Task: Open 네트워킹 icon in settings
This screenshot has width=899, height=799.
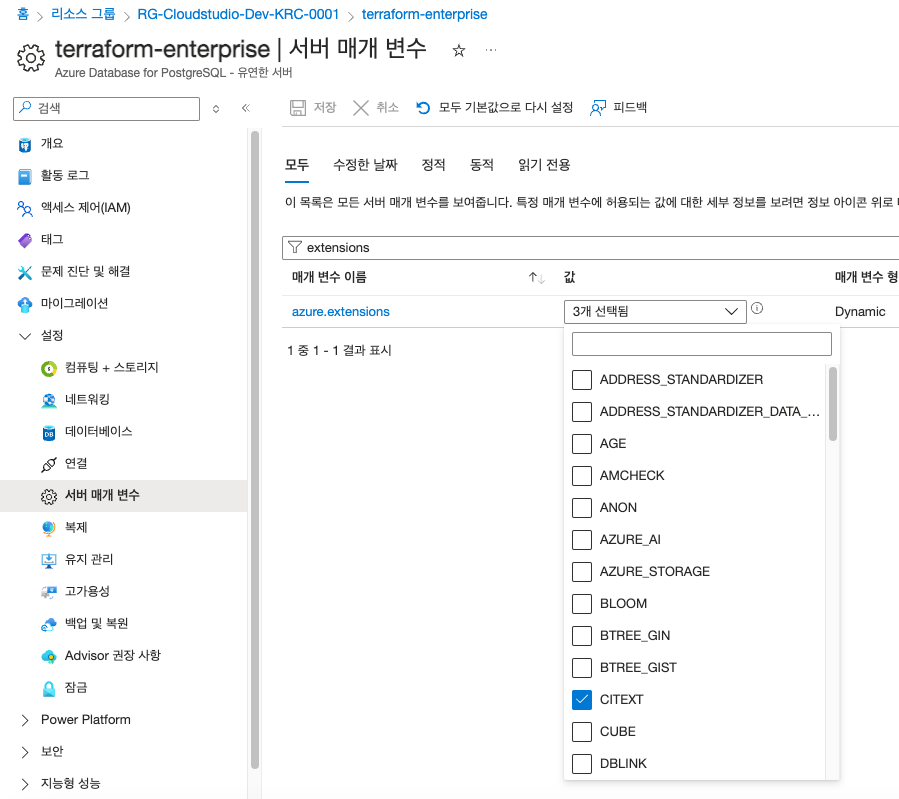Action: click(49, 401)
